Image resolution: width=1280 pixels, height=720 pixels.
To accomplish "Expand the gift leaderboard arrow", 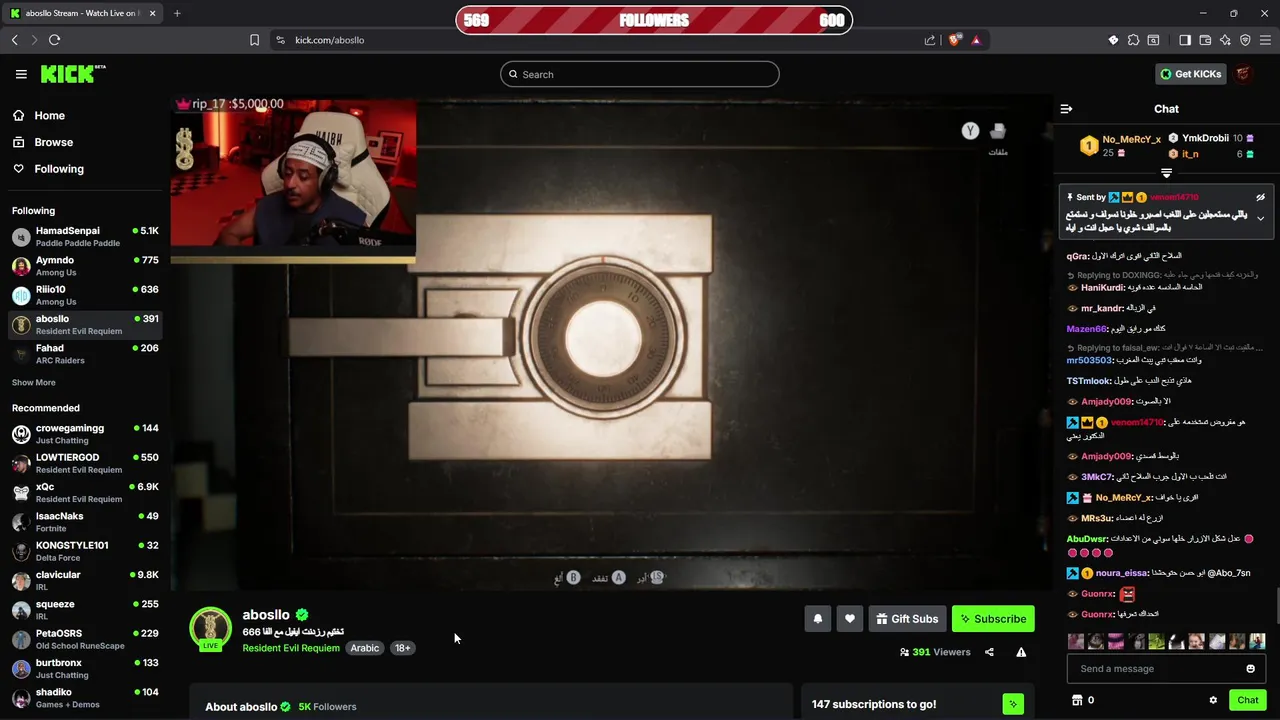I will (1166, 174).
